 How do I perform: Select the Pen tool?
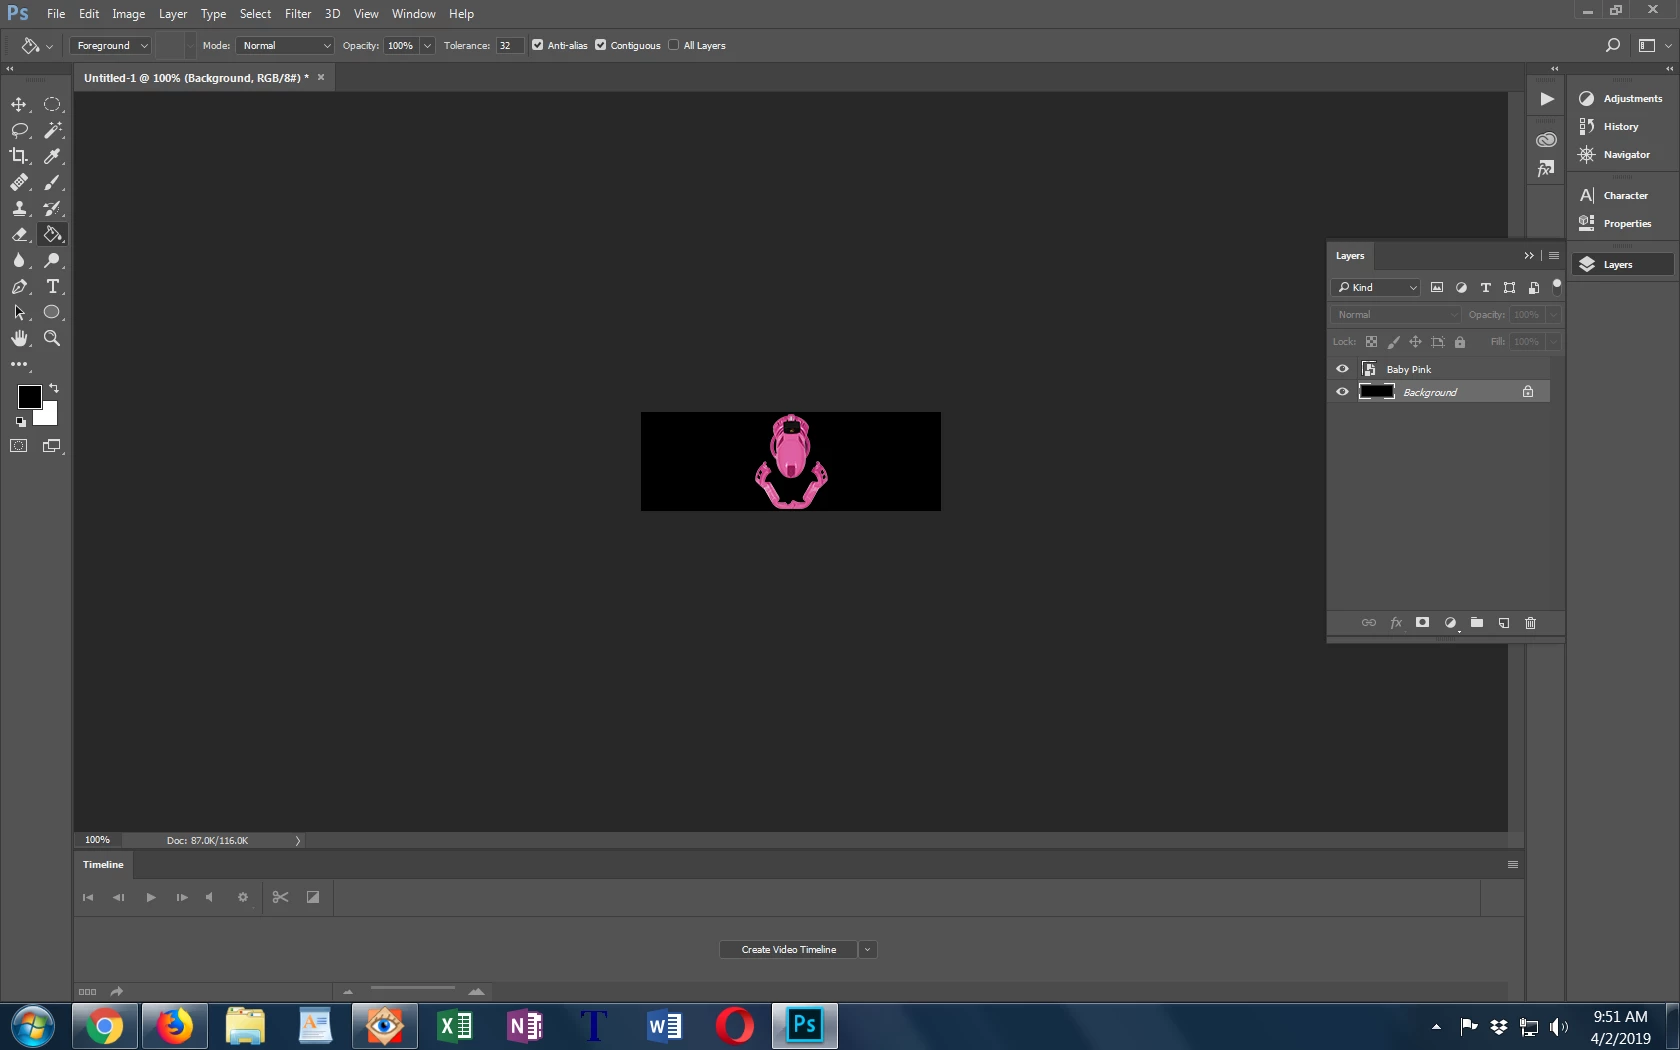(x=19, y=286)
